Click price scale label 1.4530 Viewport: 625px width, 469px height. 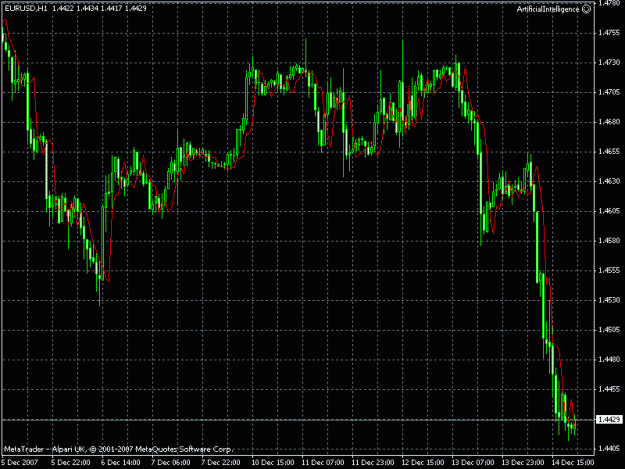tap(609, 300)
